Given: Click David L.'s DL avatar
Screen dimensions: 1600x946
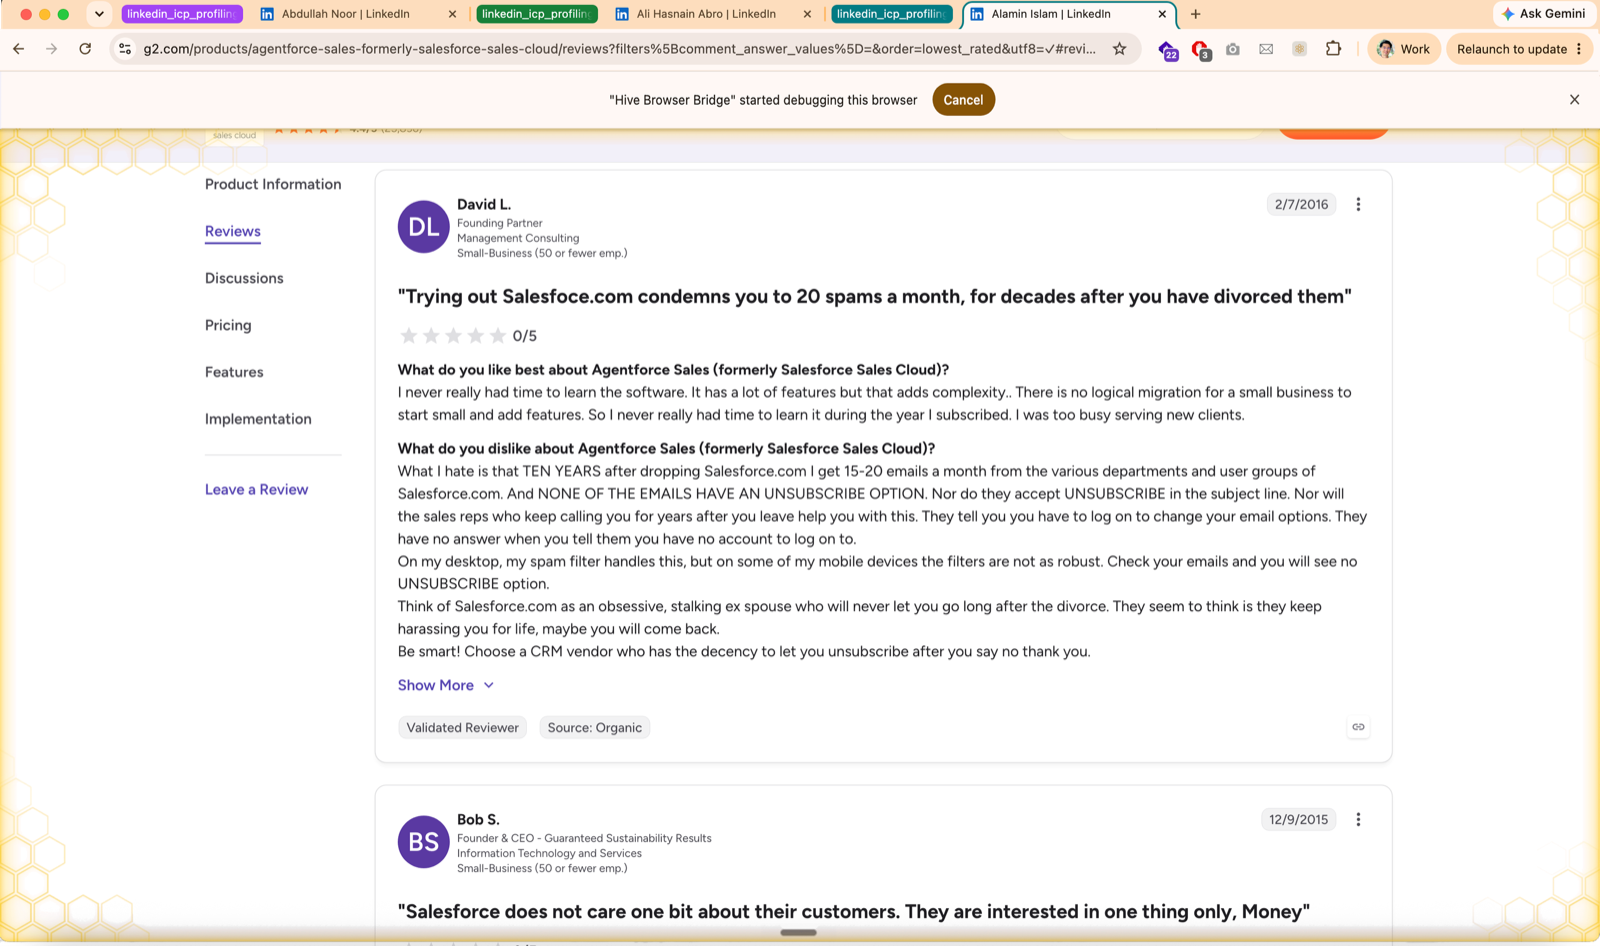Looking at the screenshot, I should pos(424,227).
